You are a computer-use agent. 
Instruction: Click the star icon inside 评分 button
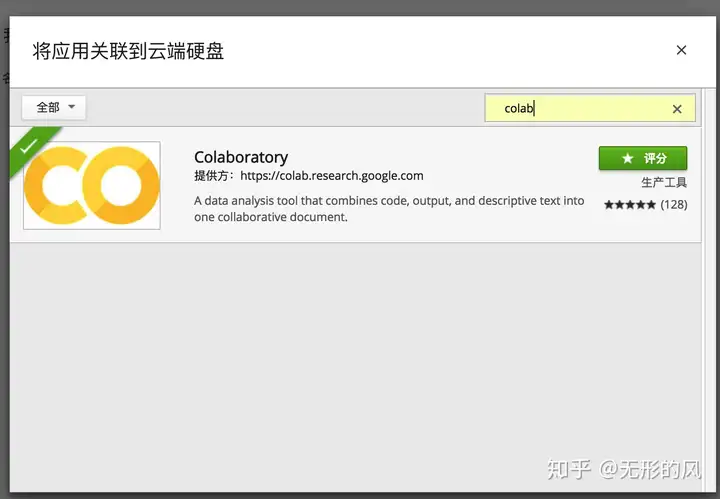point(627,158)
